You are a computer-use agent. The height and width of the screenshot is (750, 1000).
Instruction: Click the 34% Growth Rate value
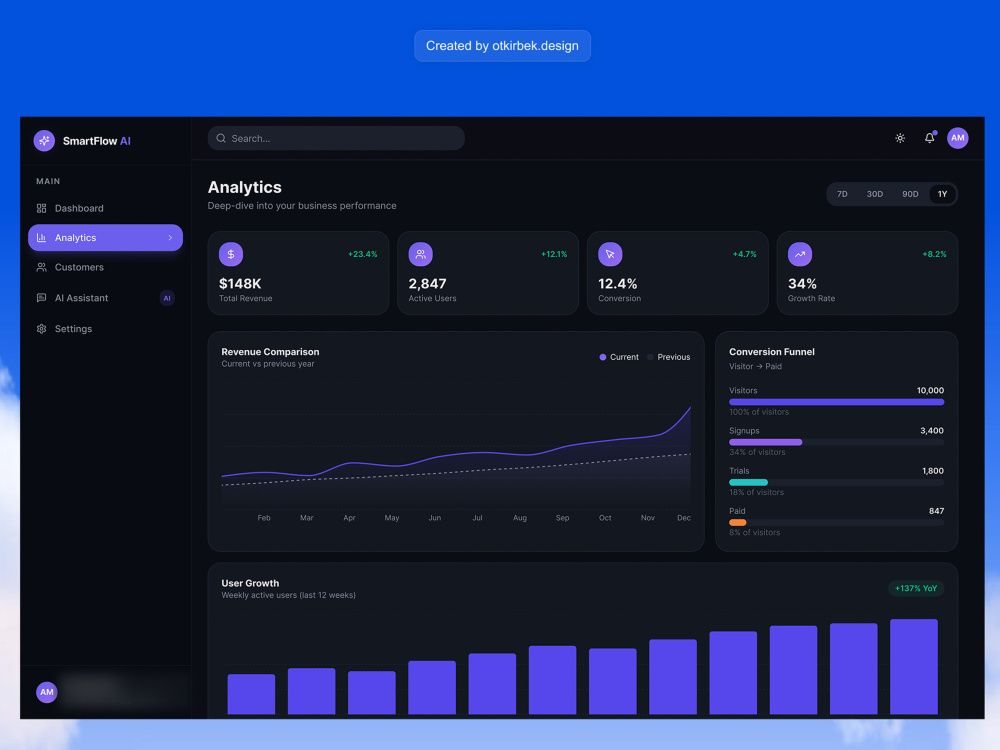click(x=802, y=284)
